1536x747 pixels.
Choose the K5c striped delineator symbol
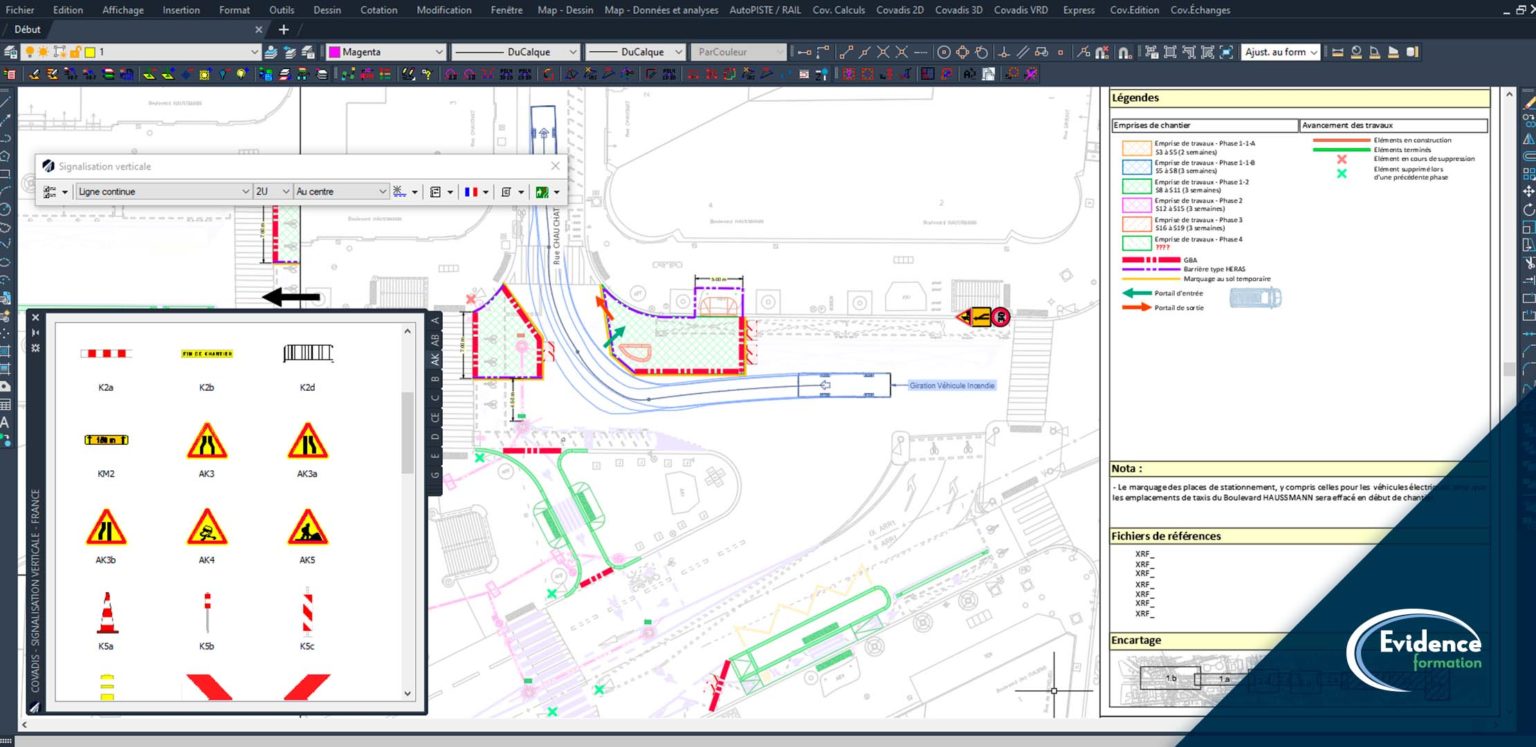click(307, 614)
